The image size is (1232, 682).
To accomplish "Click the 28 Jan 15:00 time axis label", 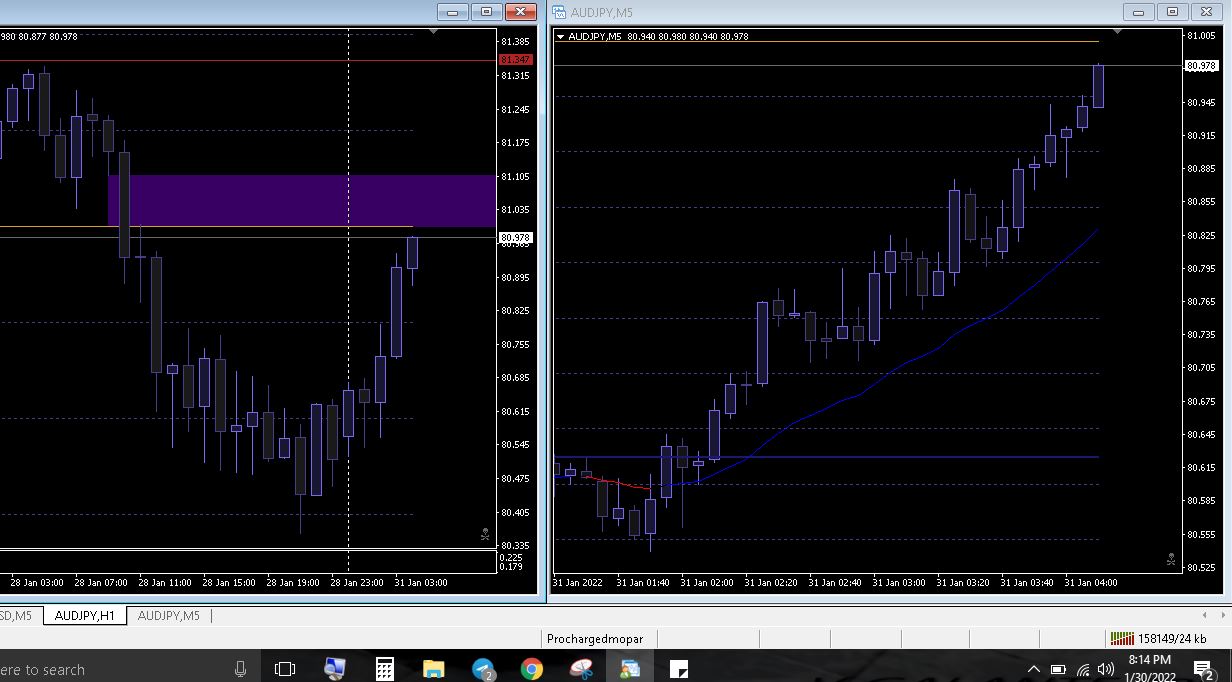I will coord(229,582).
